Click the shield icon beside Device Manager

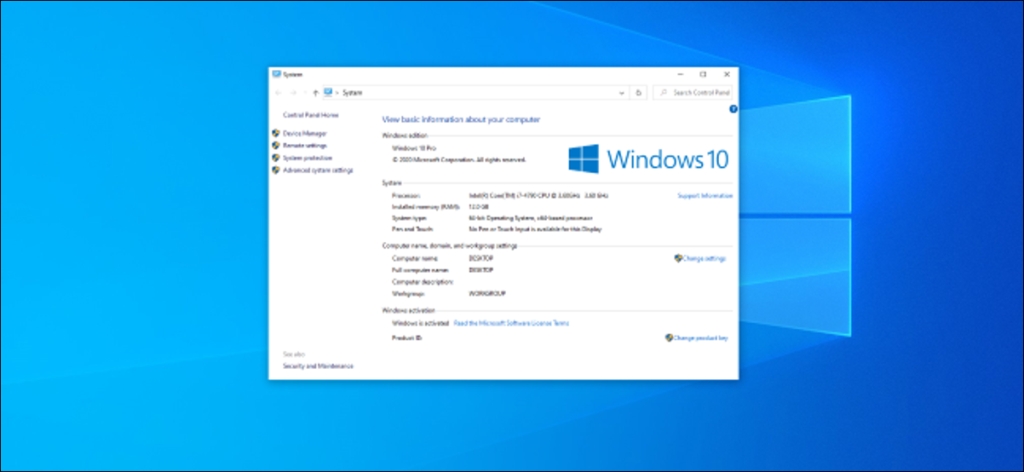click(x=276, y=133)
